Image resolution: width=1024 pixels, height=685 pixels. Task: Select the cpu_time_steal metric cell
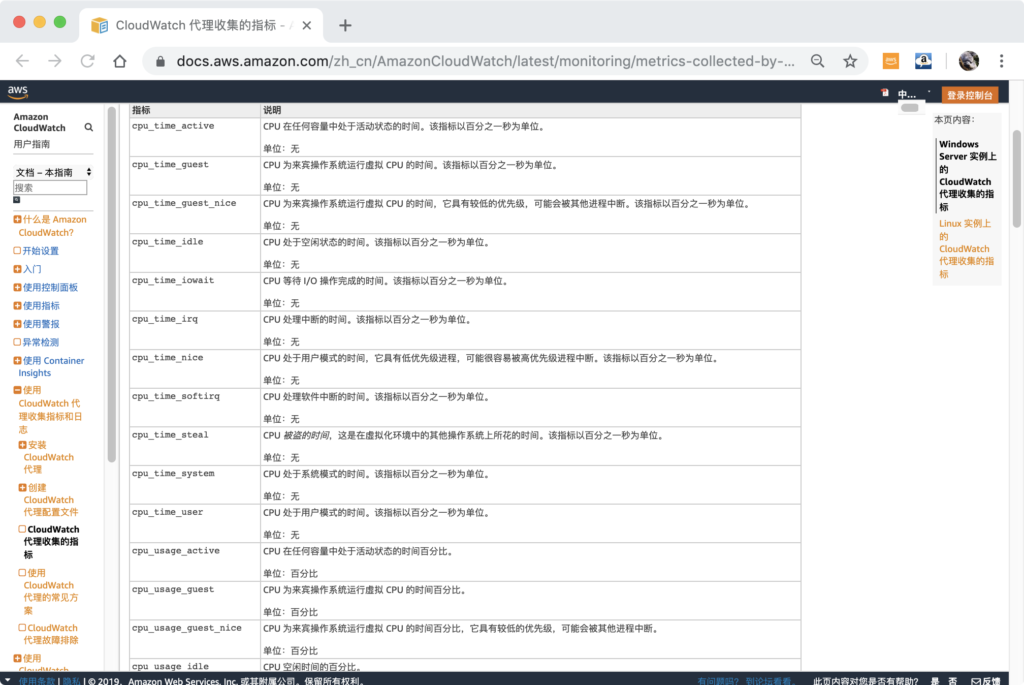(195, 445)
